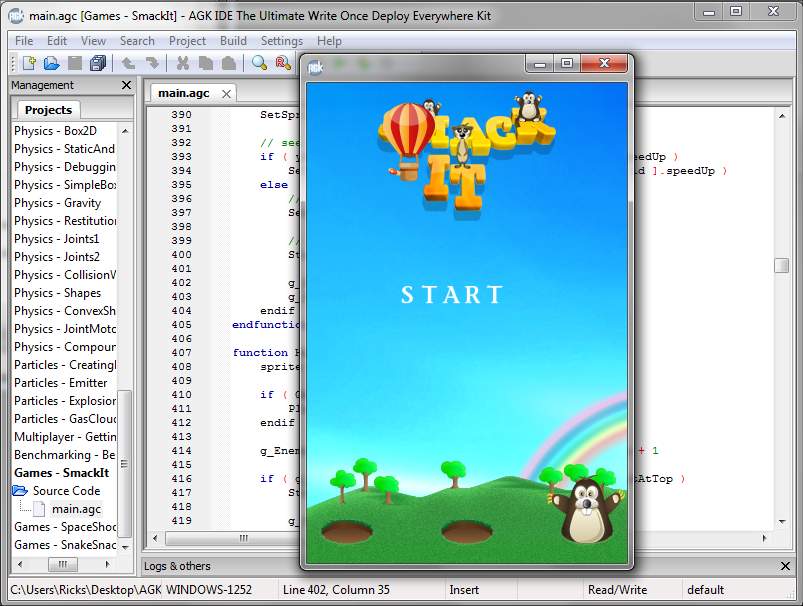Close the main.agc editor tab

(x=226, y=94)
